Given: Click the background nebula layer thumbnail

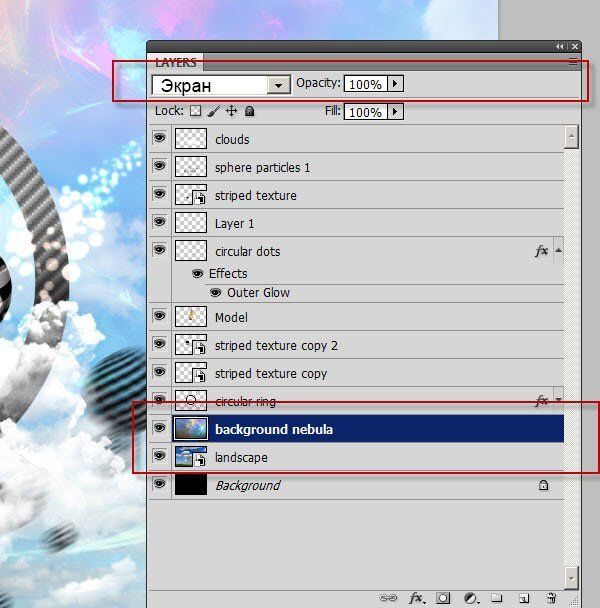Looking at the screenshot, I should [x=190, y=428].
